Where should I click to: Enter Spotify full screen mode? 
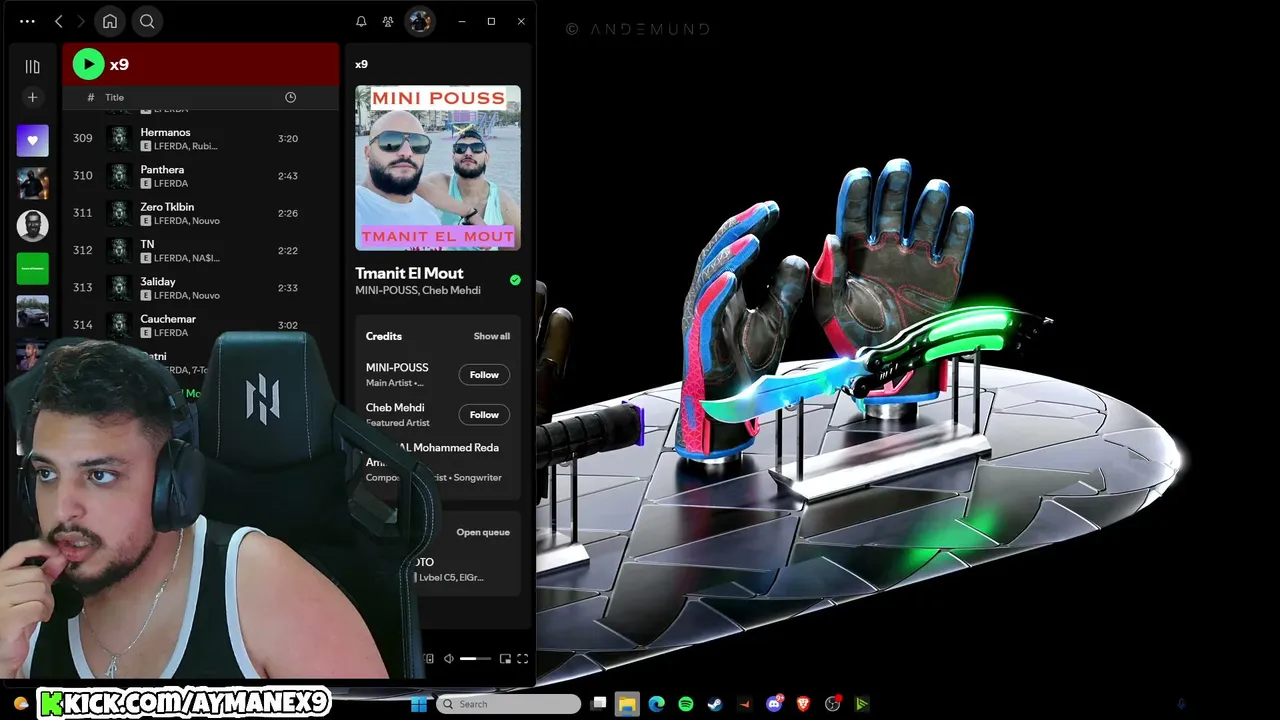pos(522,659)
